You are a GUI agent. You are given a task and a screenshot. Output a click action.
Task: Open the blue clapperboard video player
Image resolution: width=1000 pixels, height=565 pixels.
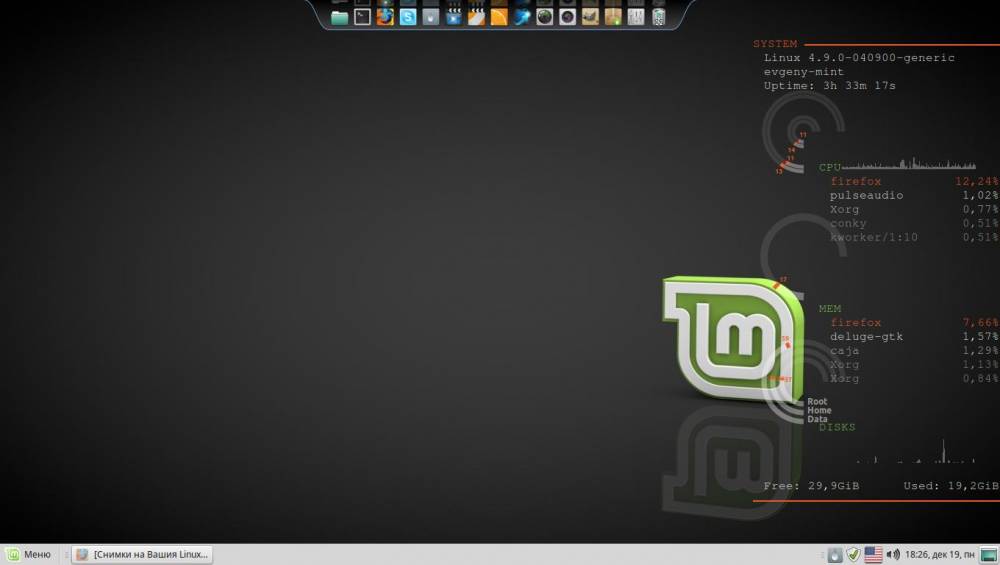(x=453, y=17)
